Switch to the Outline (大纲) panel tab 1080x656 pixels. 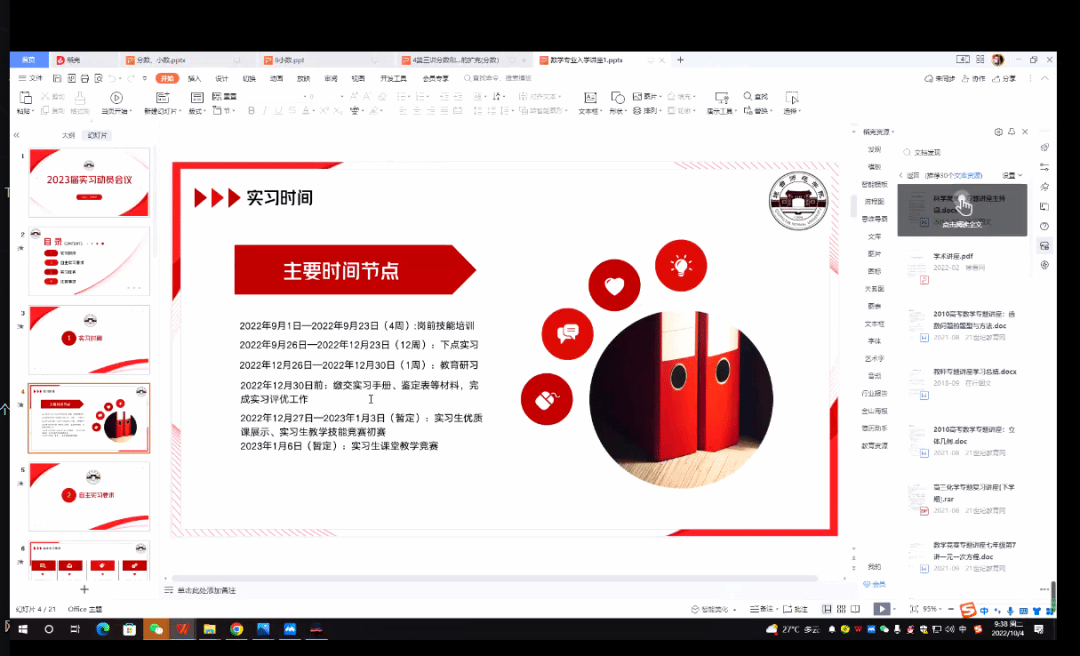[69, 135]
